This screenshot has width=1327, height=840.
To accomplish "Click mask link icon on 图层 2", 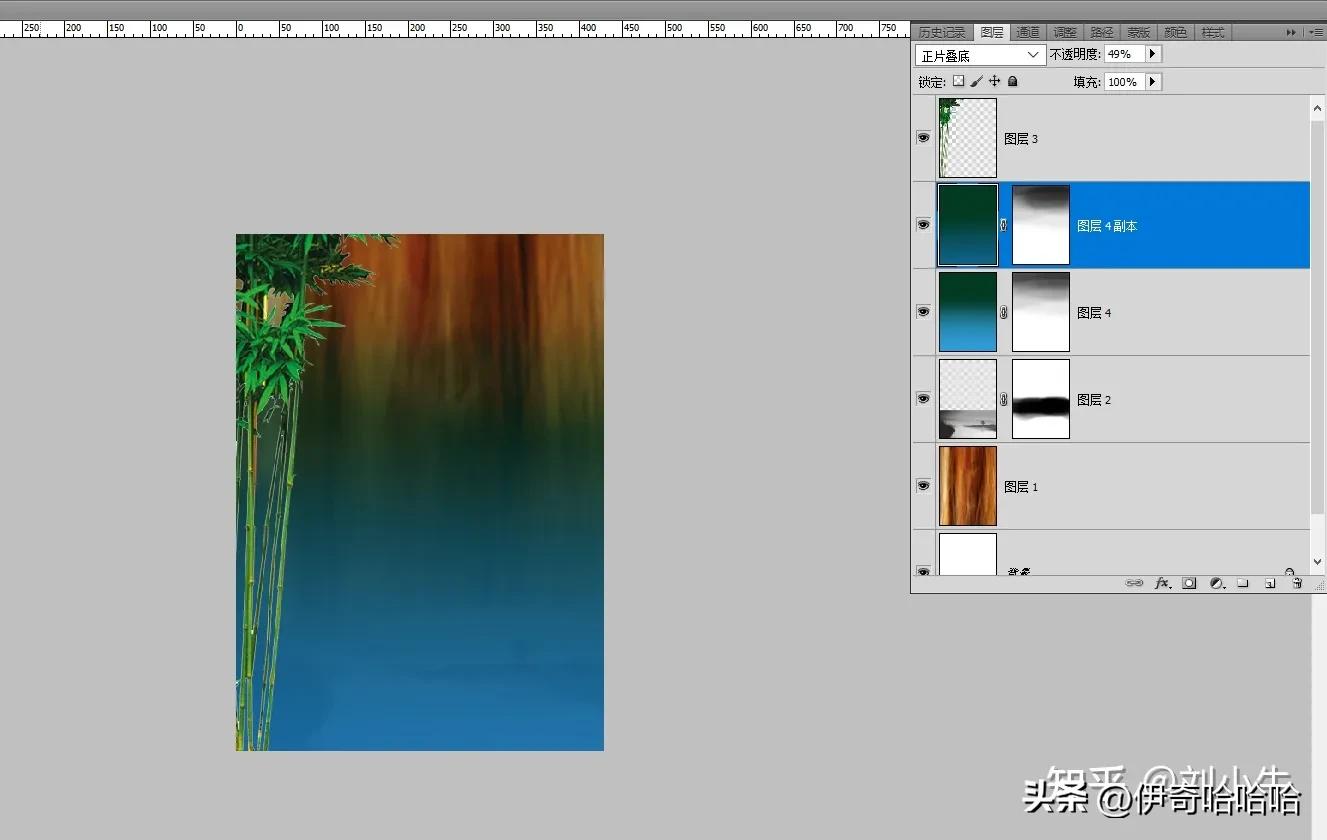I will coord(1004,399).
